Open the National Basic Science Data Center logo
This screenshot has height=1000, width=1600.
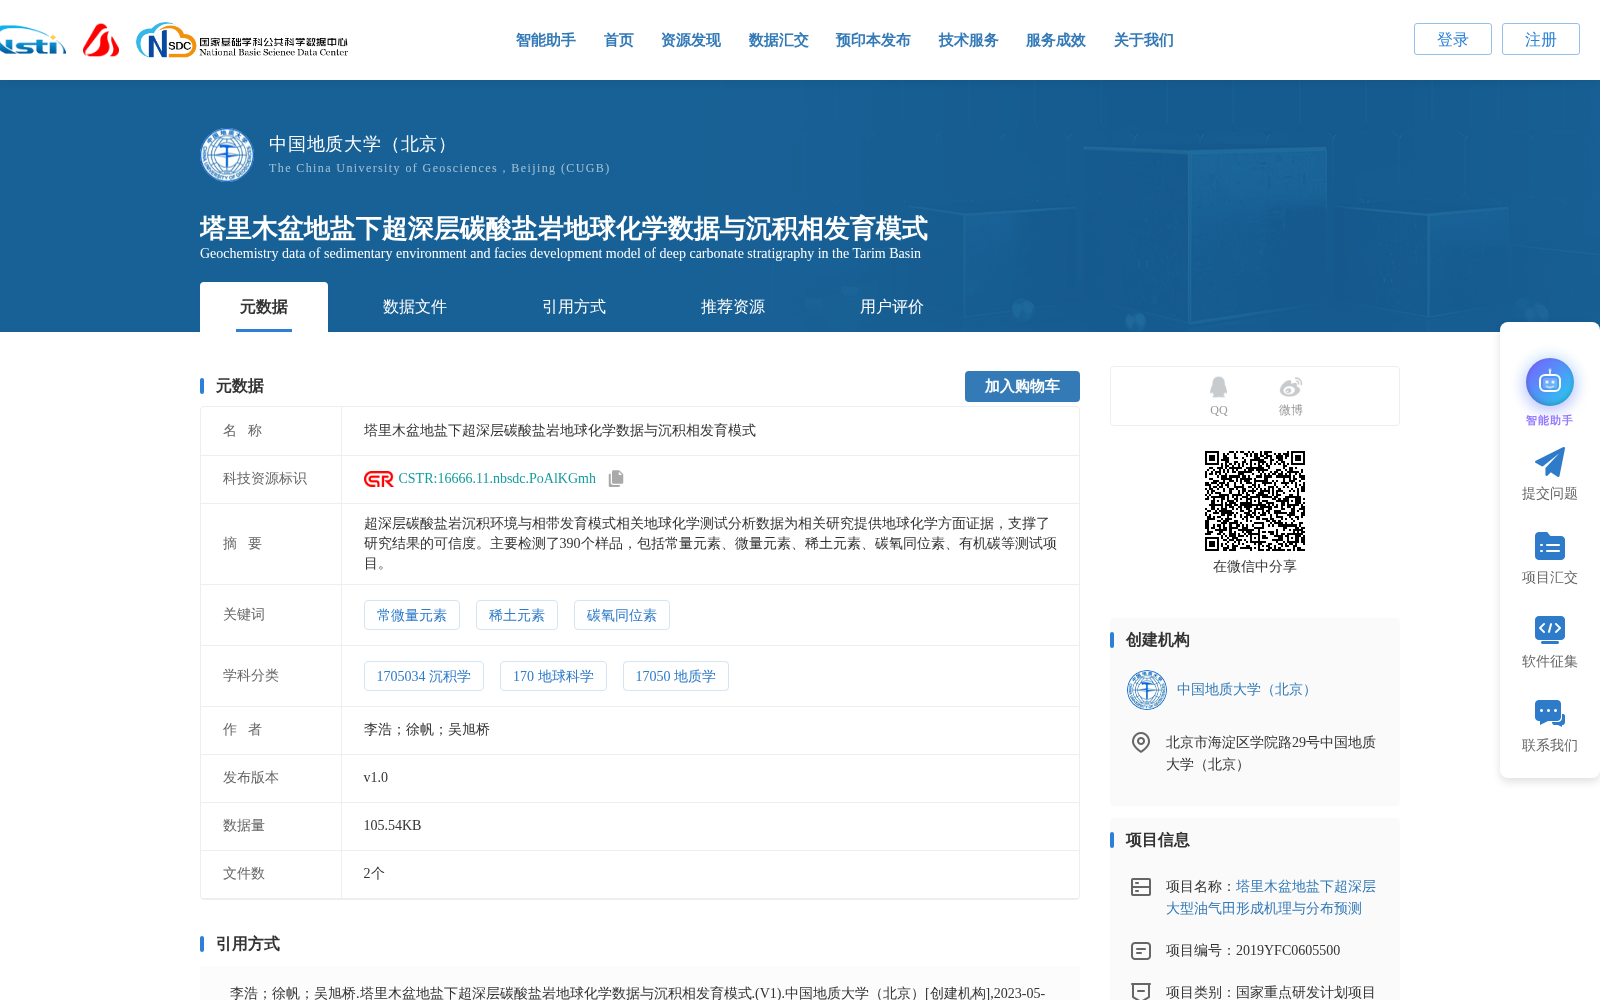[x=242, y=41]
